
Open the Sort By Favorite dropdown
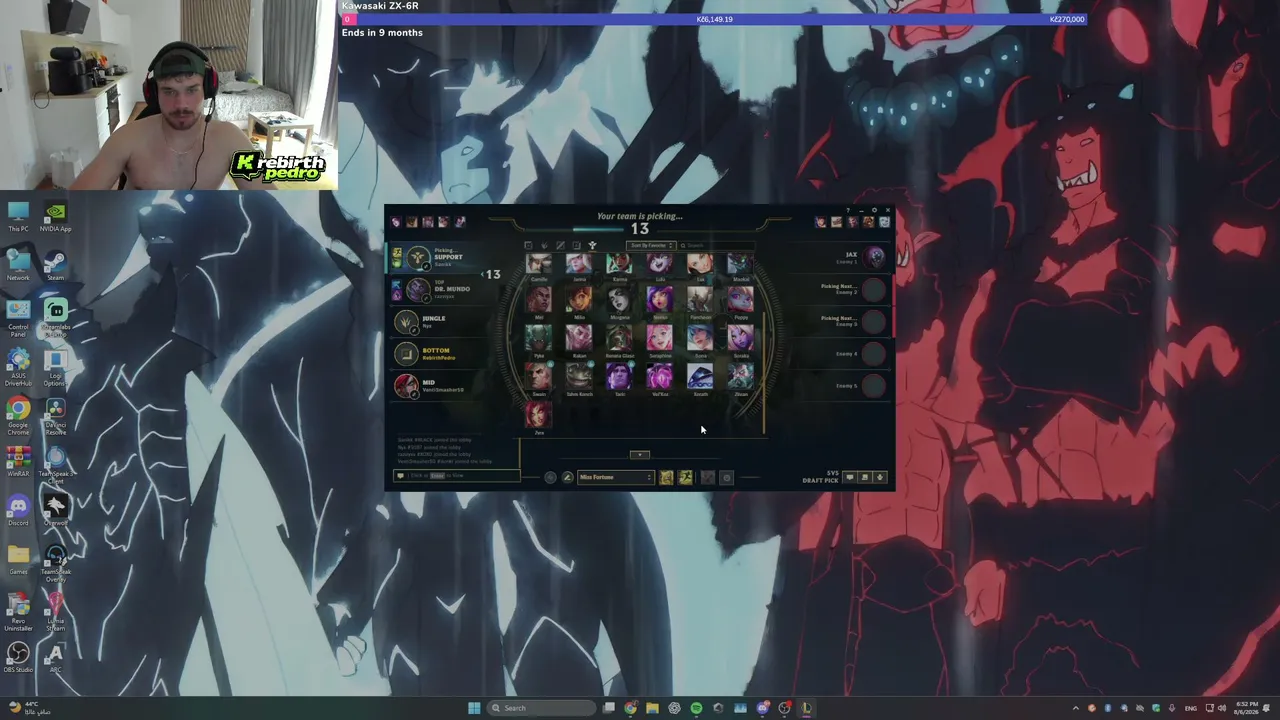click(651, 245)
